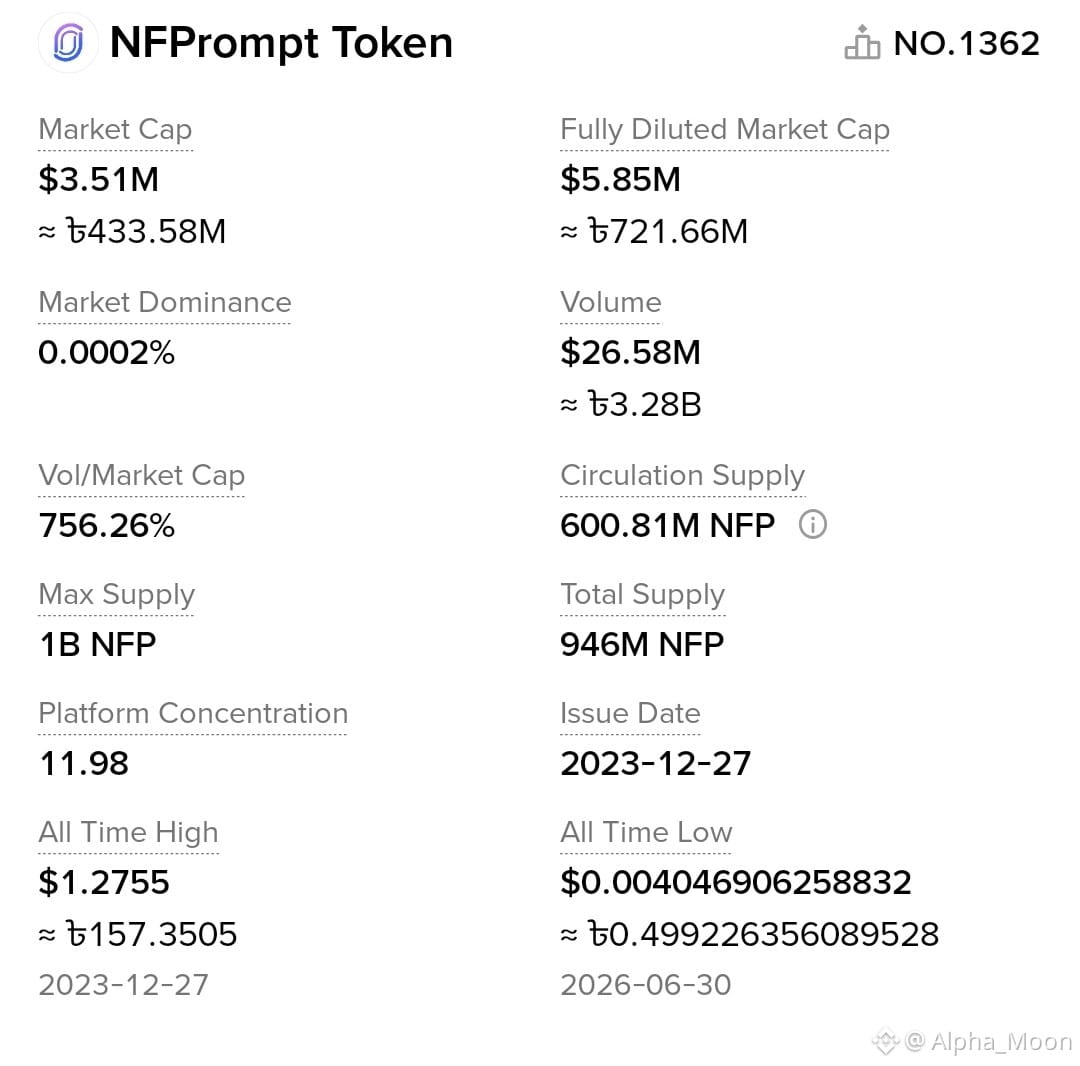The height and width of the screenshot is (1066, 1080).
Task: Click the ranking podium icon
Action: point(862,43)
